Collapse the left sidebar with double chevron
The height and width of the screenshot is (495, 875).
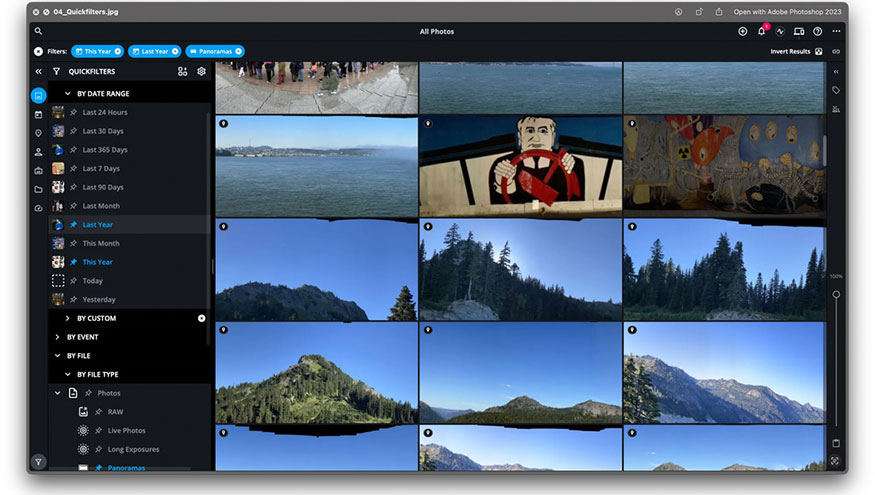[38, 71]
